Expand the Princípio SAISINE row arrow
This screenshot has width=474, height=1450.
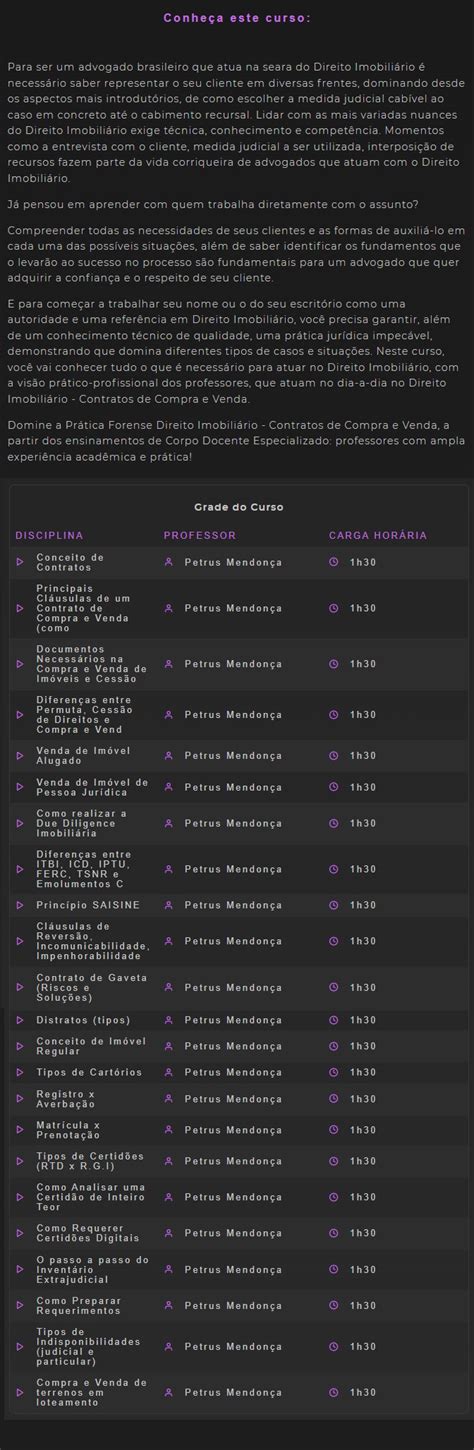[x=20, y=905]
